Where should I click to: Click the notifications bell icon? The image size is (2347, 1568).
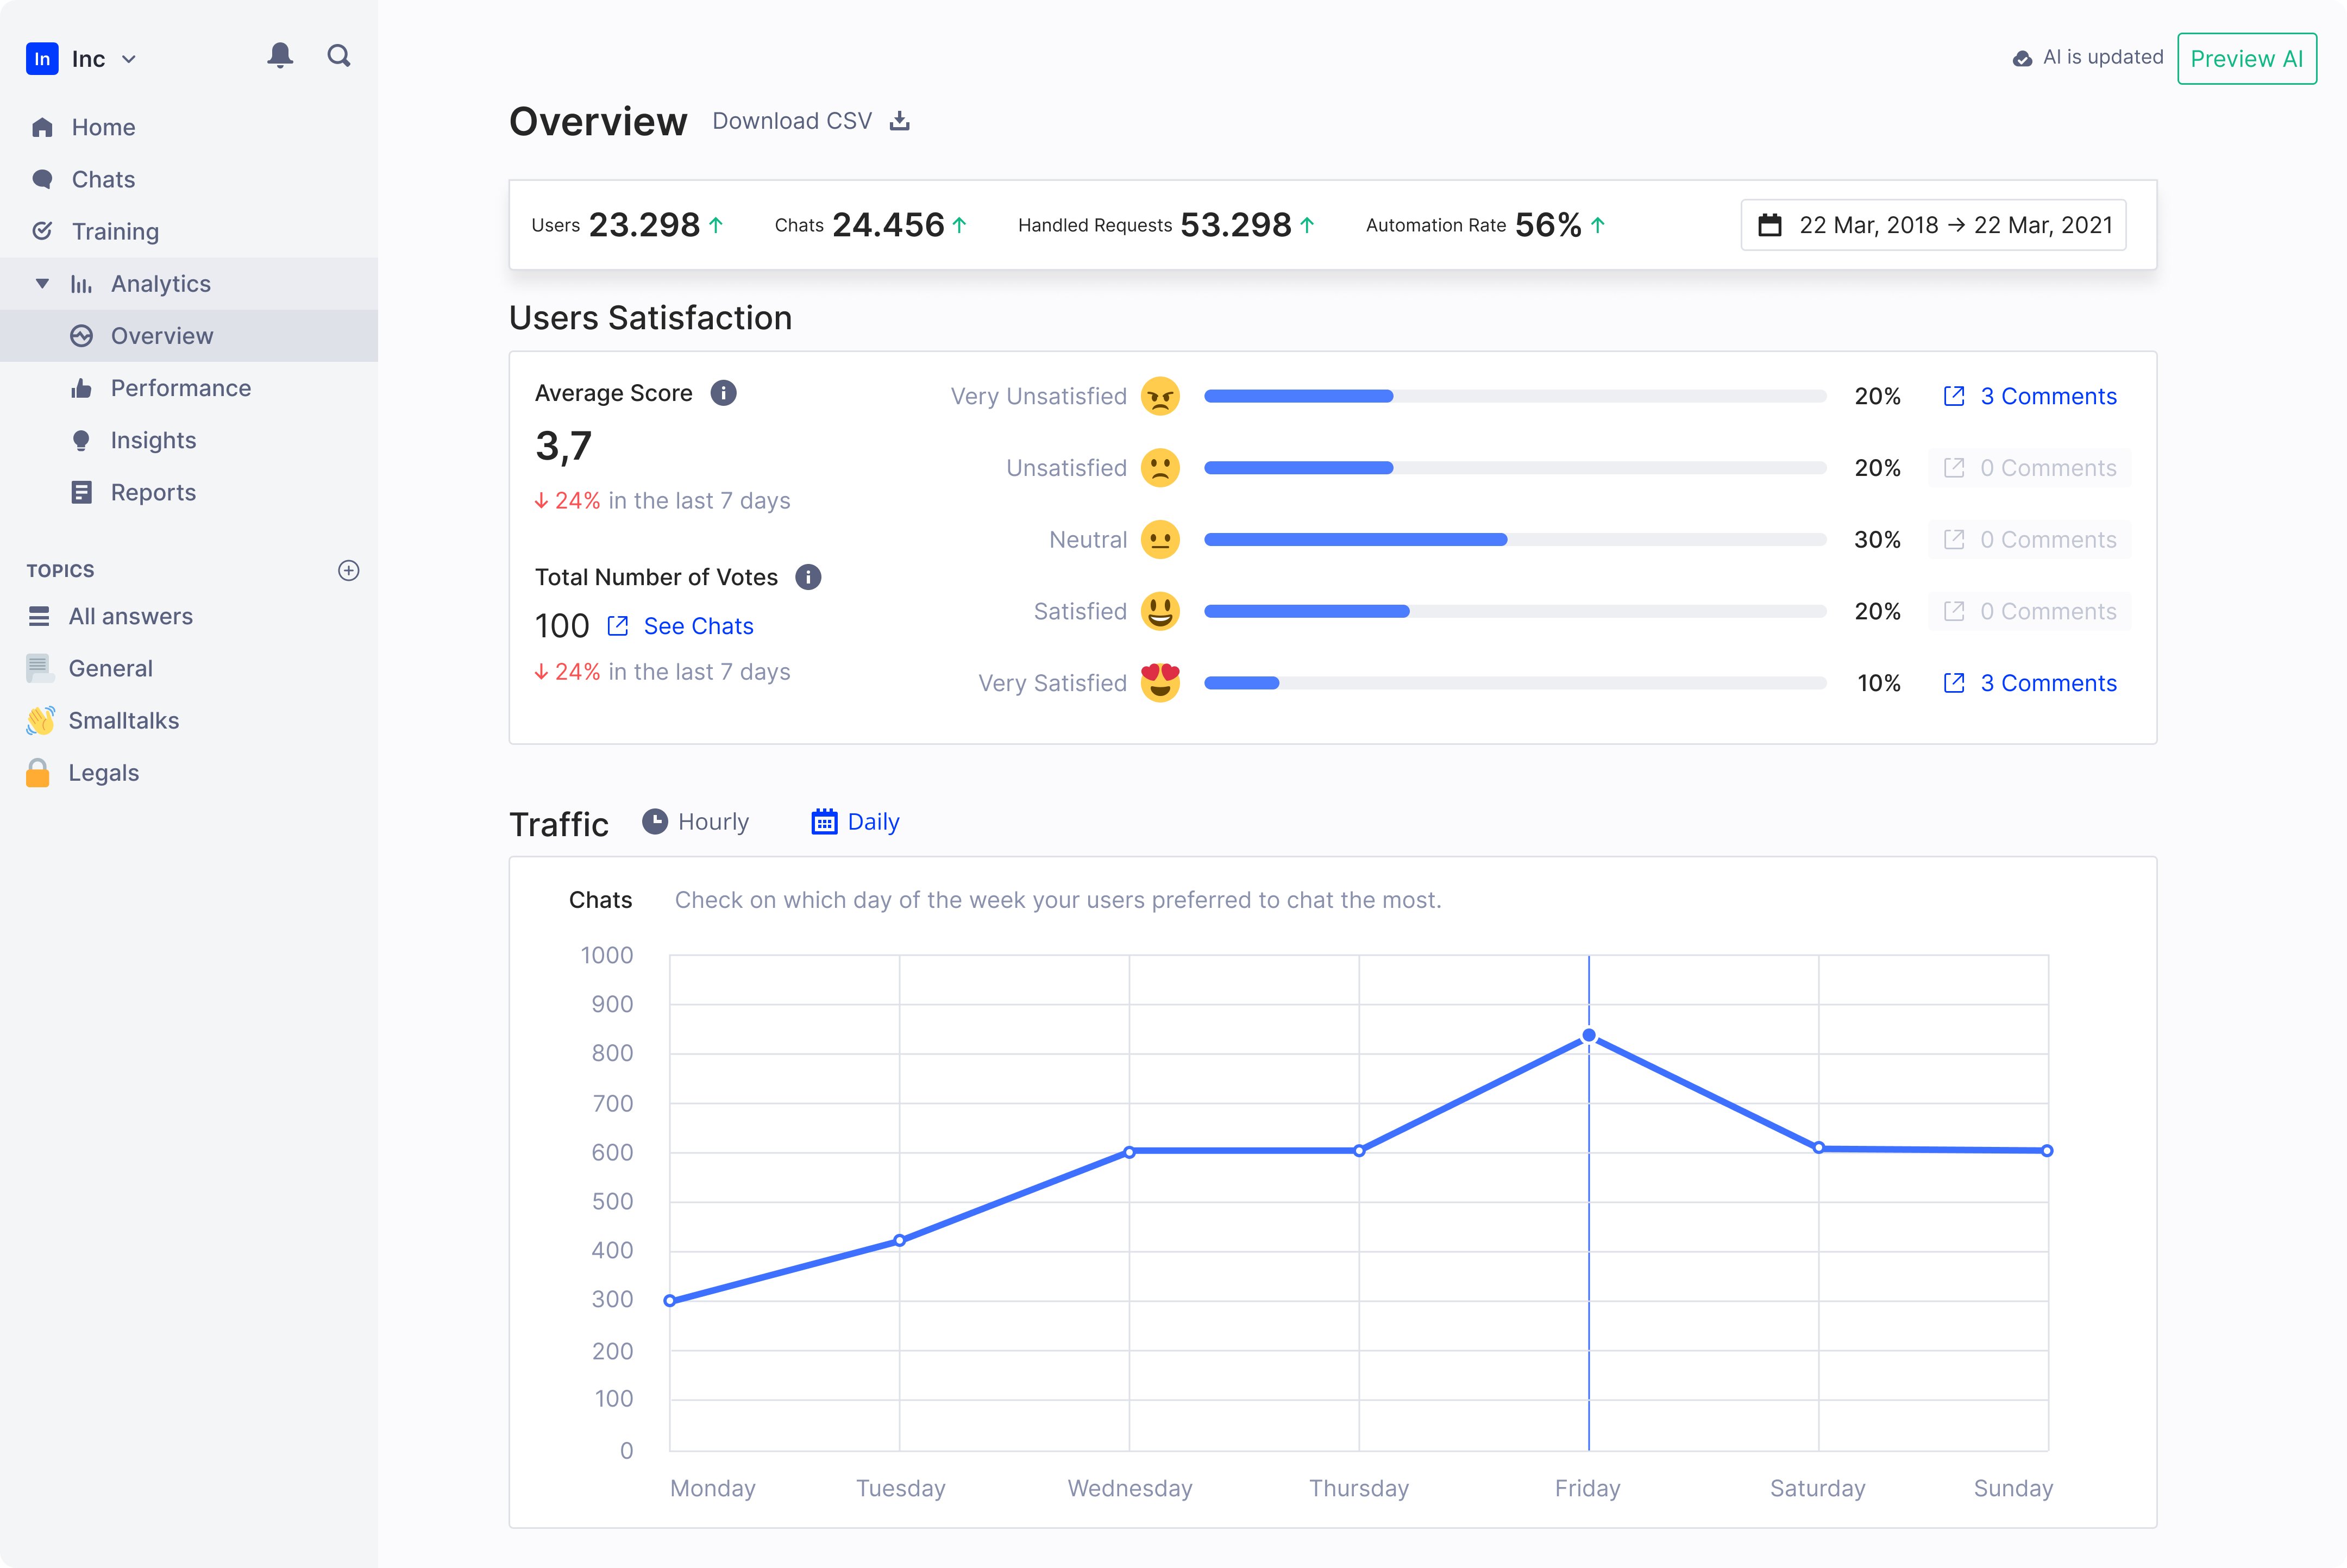[280, 56]
